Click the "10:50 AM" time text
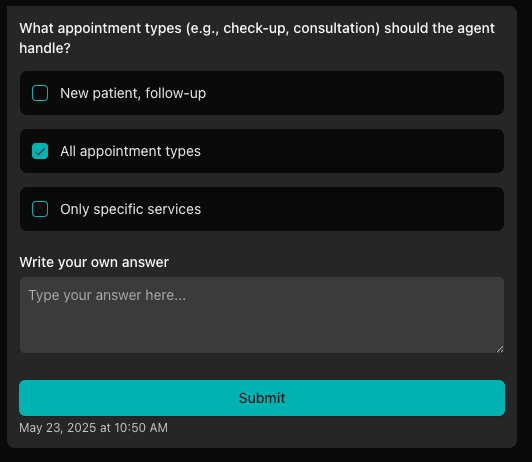The height and width of the screenshot is (462, 532). [141, 428]
